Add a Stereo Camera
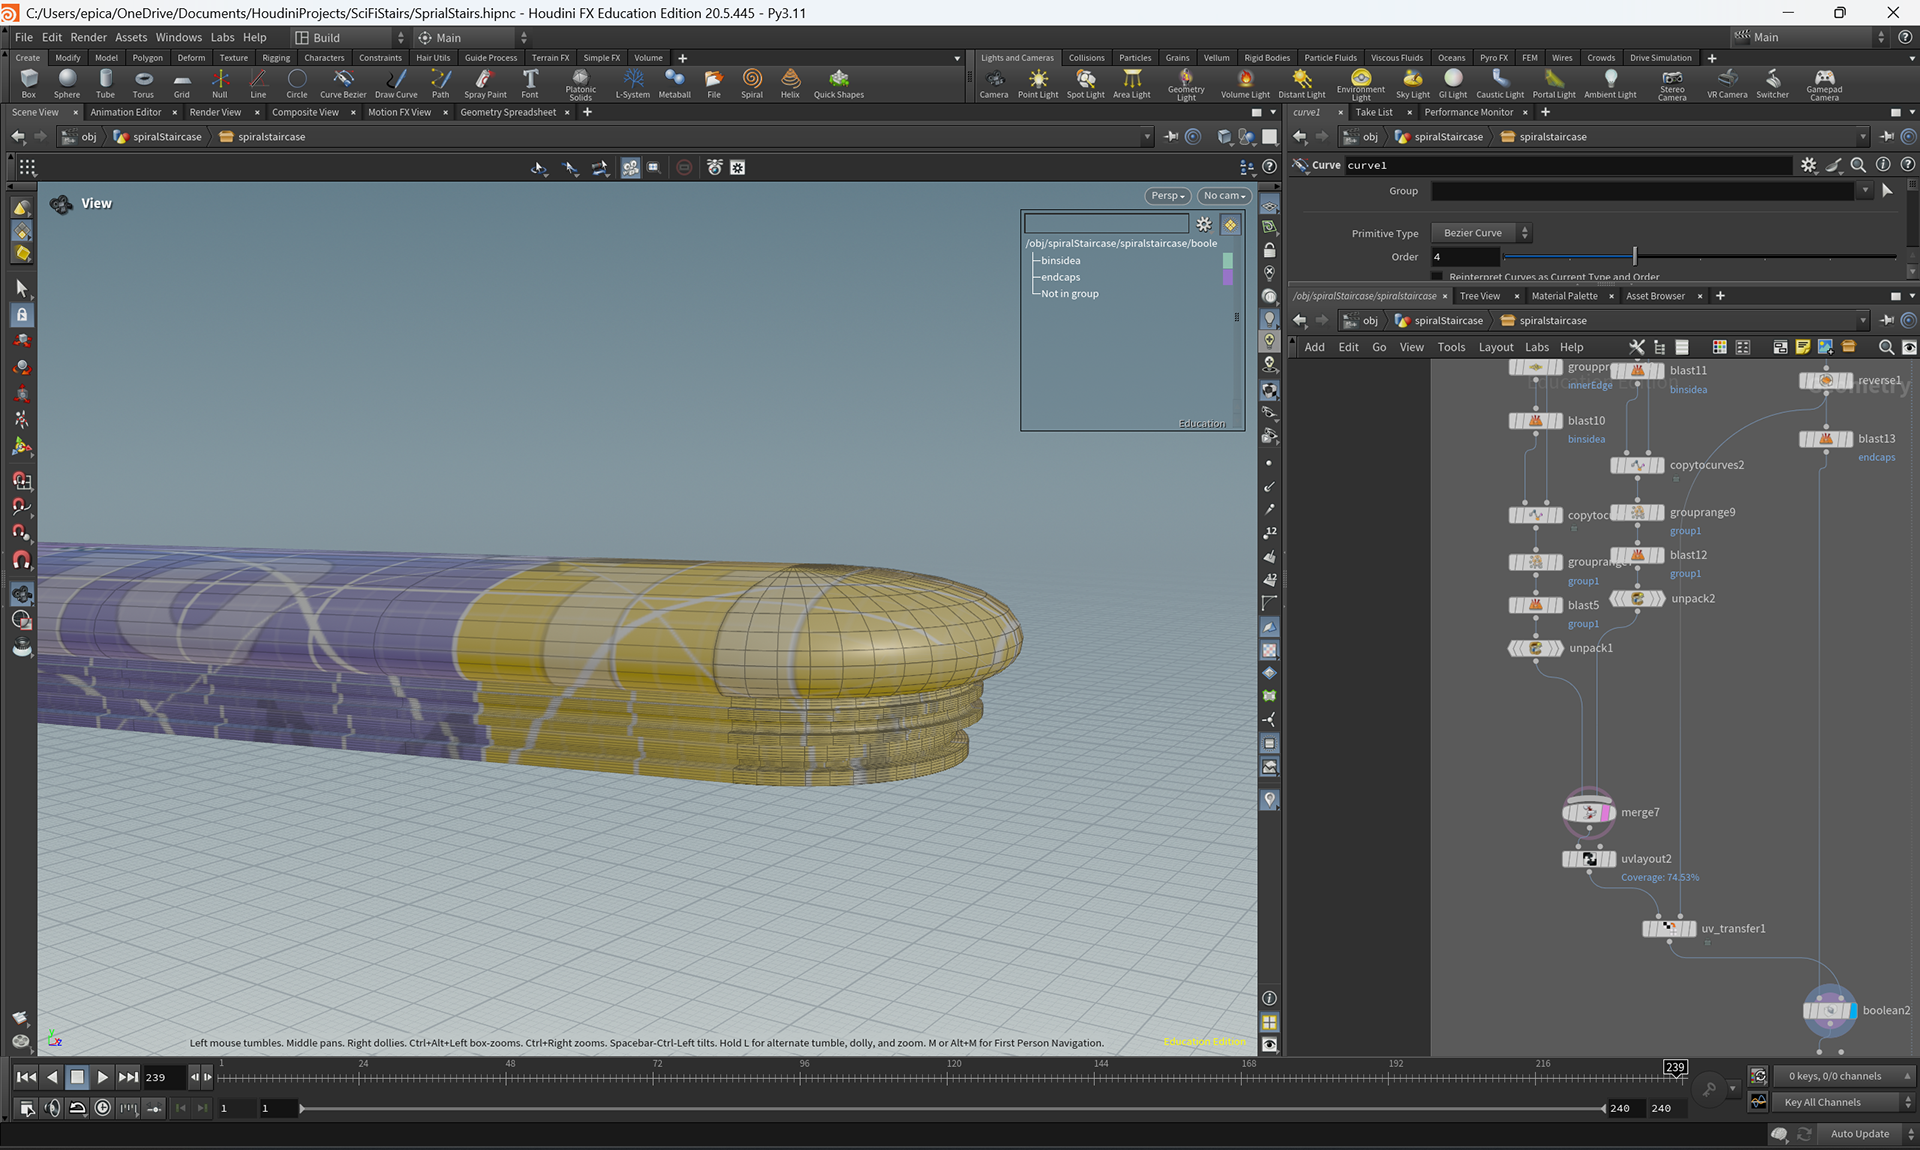This screenshot has width=1920, height=1150. click(1672, 84)
